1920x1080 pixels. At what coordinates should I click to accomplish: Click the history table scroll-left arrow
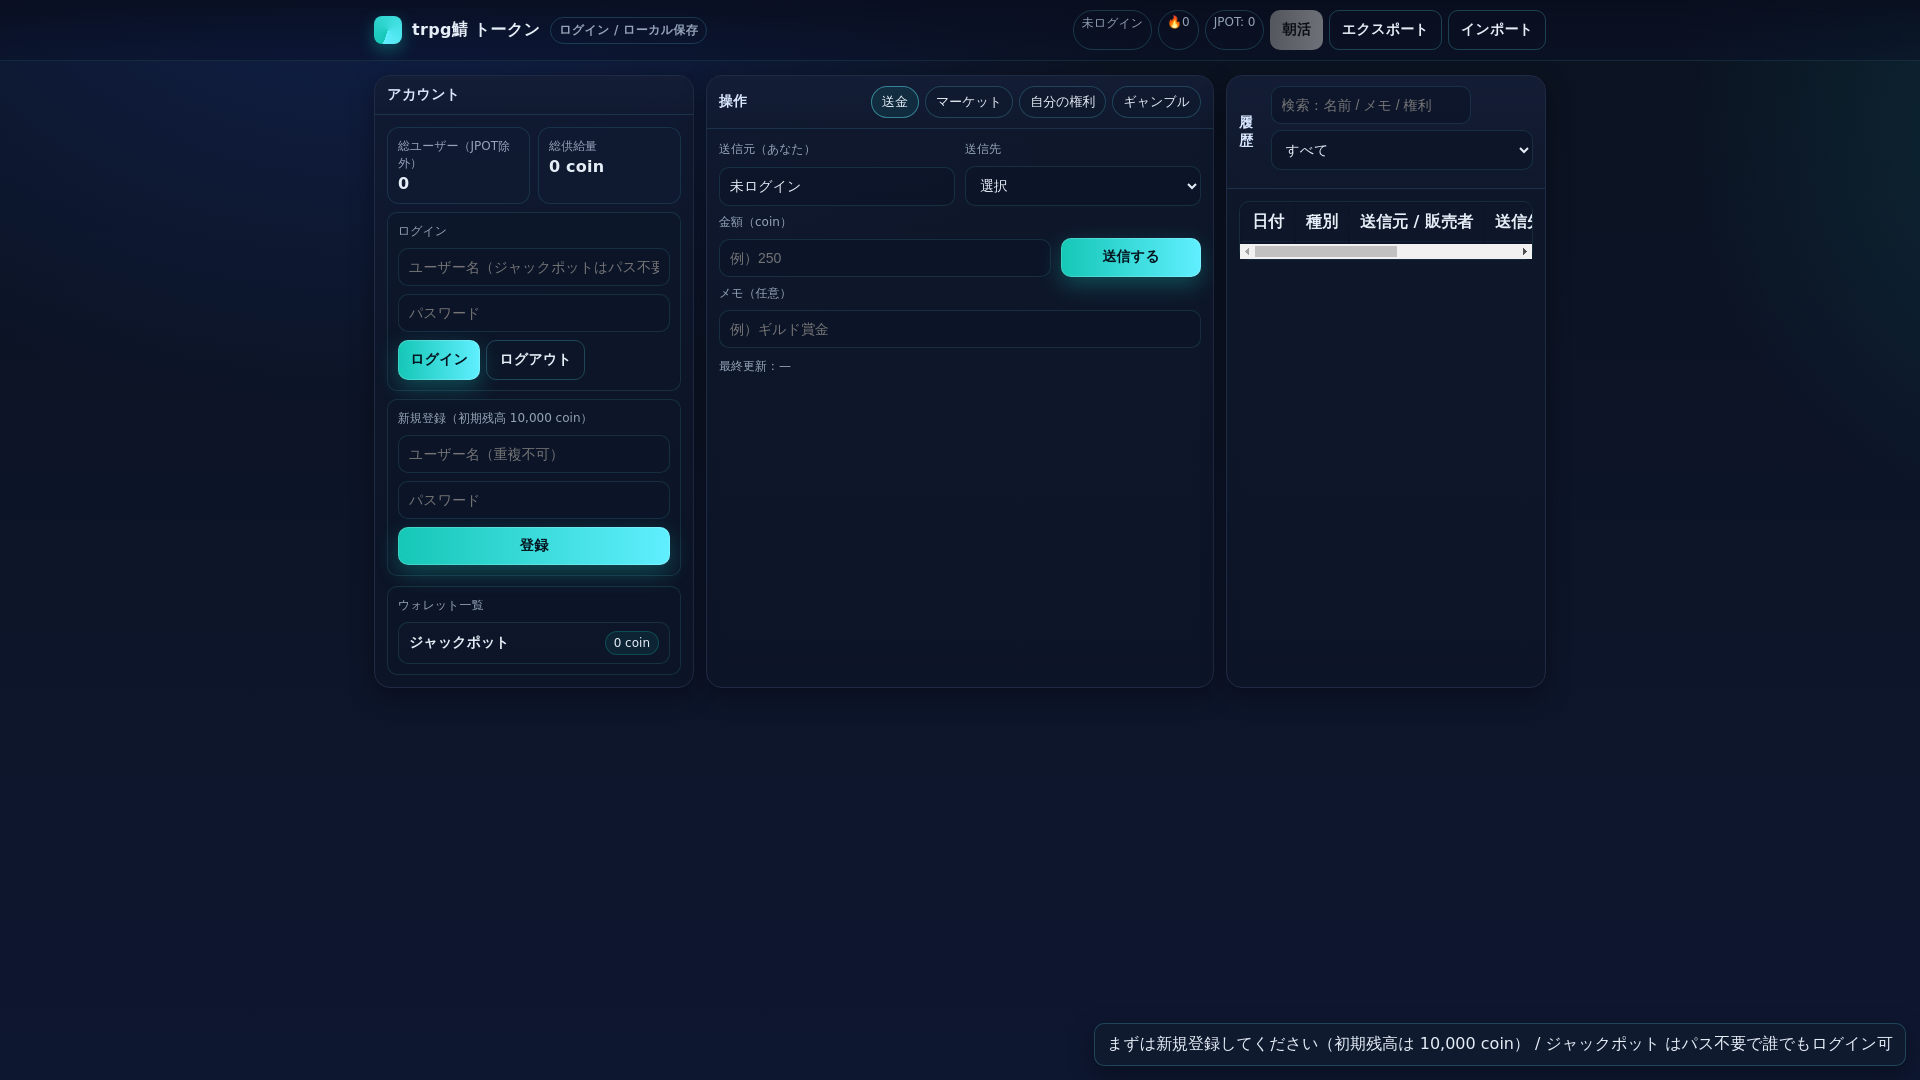[1247, 252]
